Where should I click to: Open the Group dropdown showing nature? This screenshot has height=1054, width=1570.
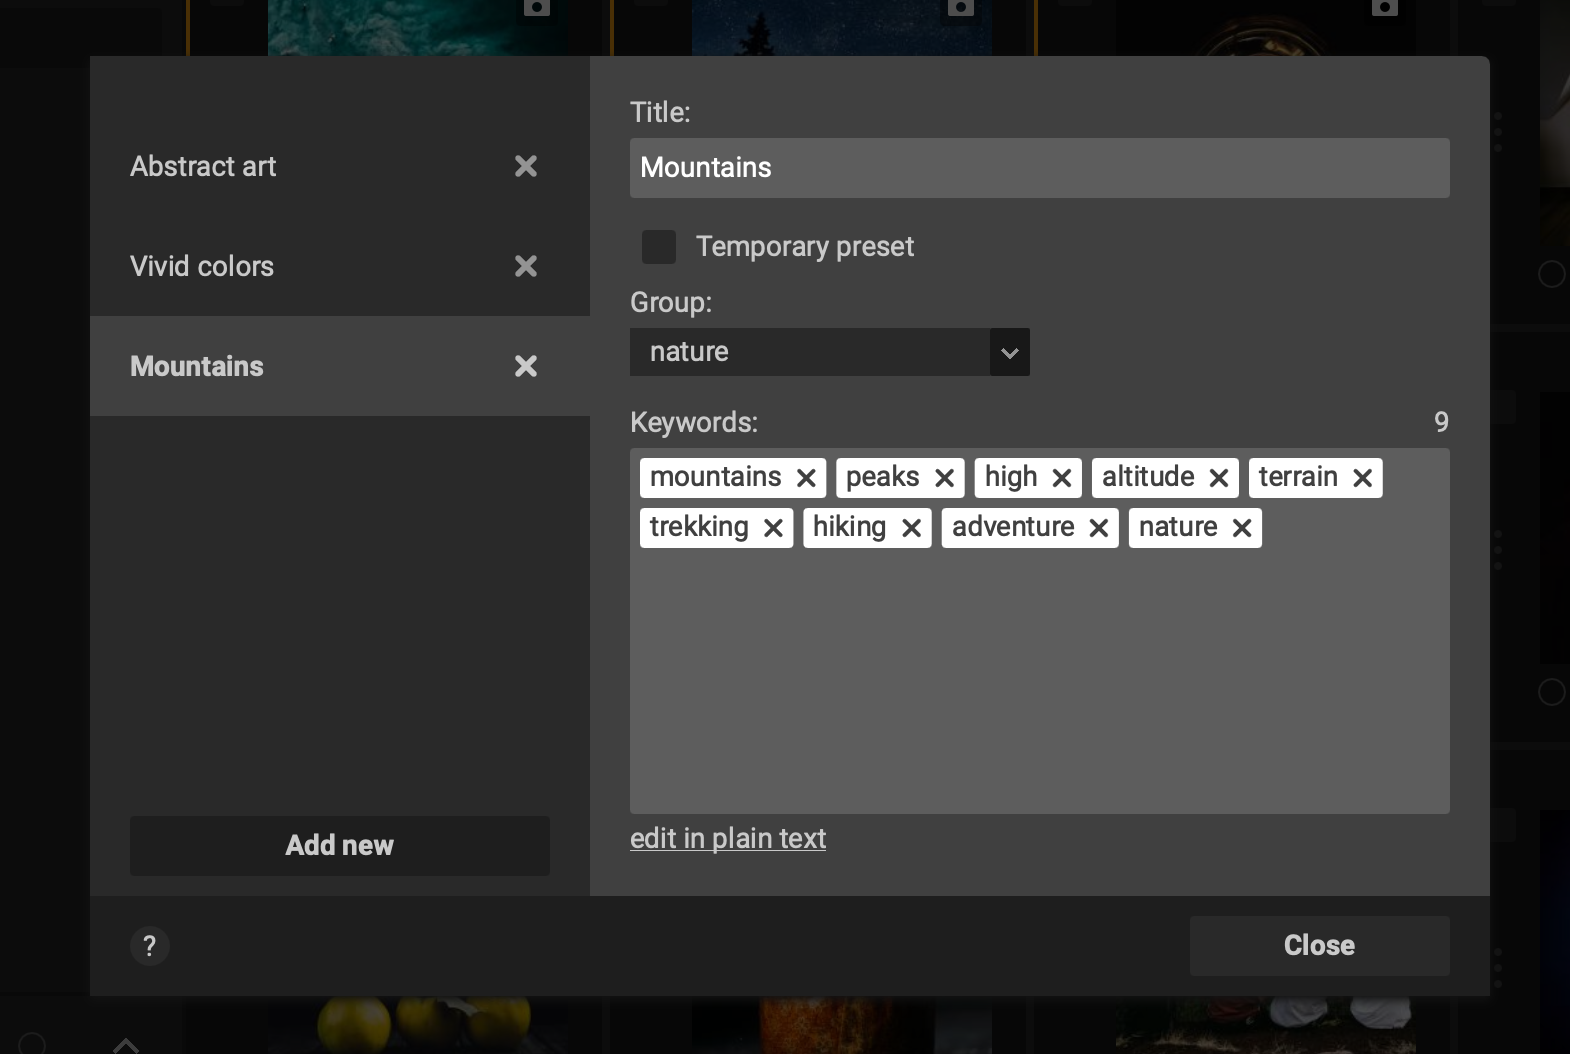(830, 352)
